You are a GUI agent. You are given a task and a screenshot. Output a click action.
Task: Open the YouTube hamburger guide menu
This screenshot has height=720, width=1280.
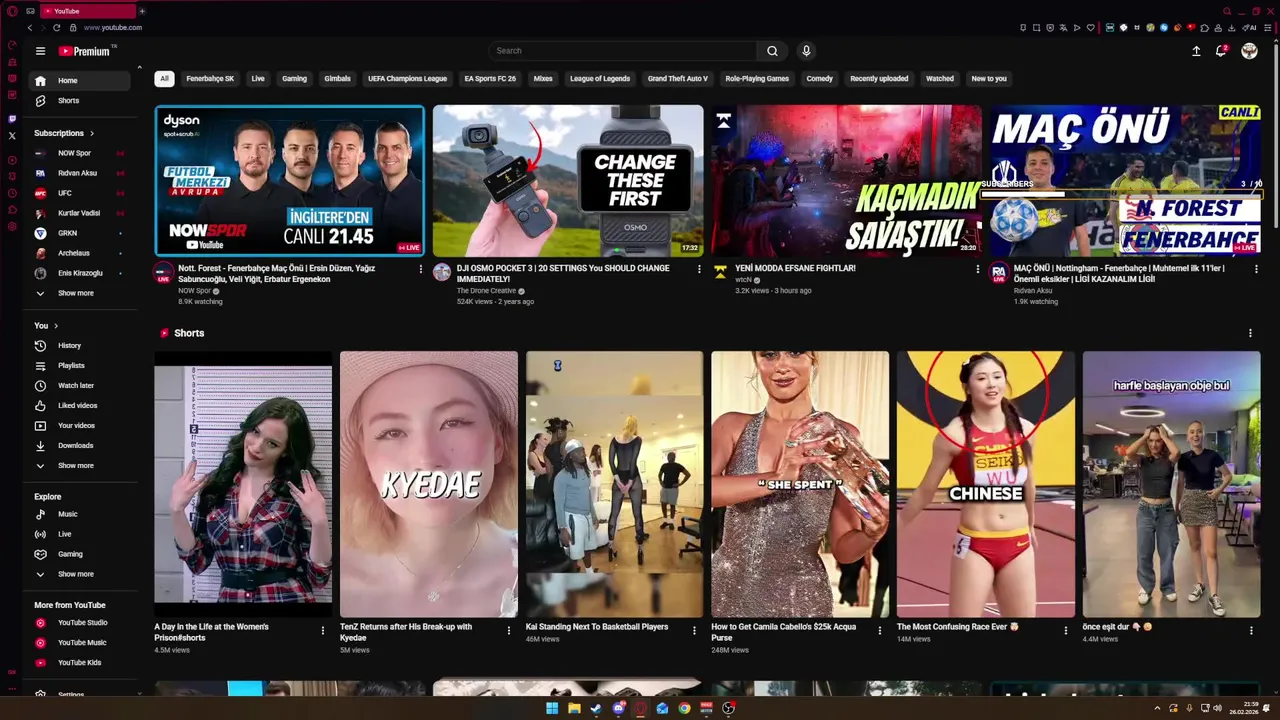click(x=40, y=51)
